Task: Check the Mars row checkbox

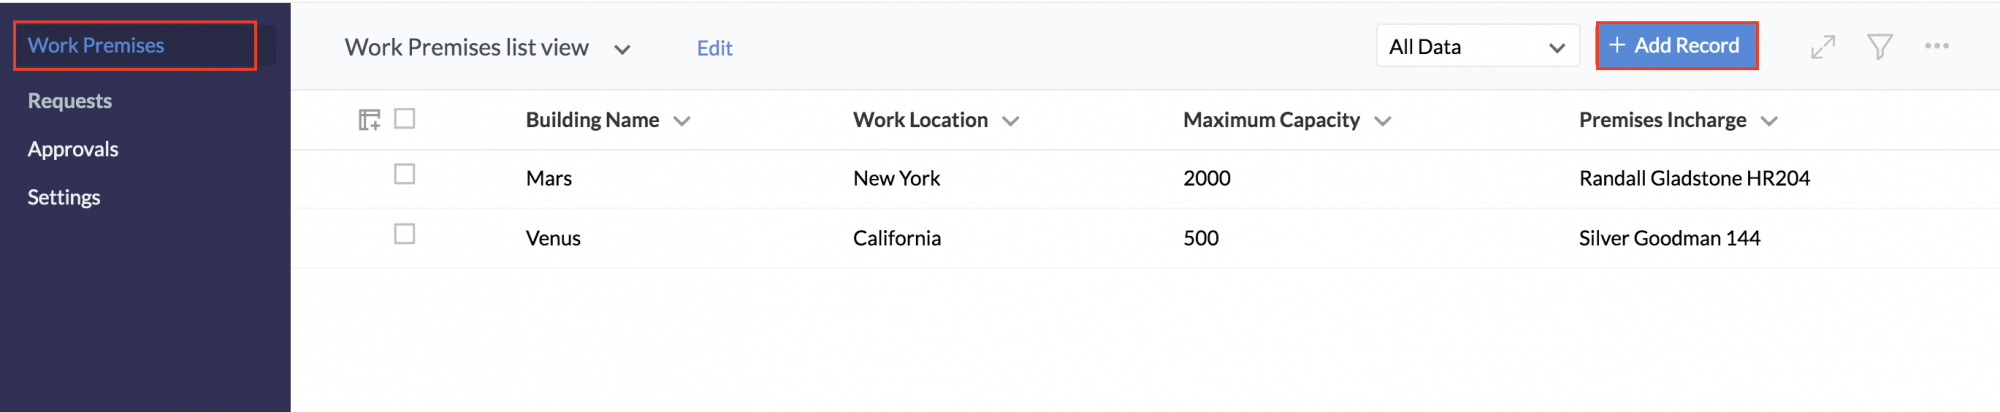Action: point(404,174)
